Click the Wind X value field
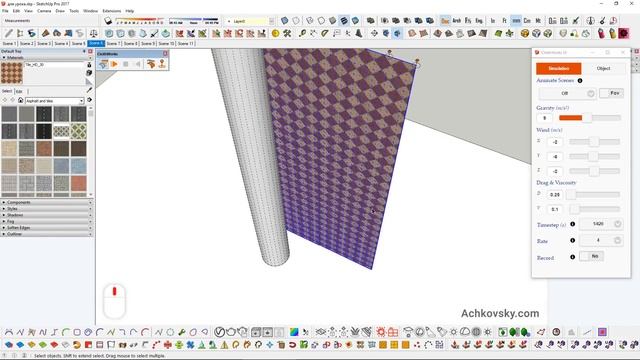 pyautogui.click(x=555, y=142)
